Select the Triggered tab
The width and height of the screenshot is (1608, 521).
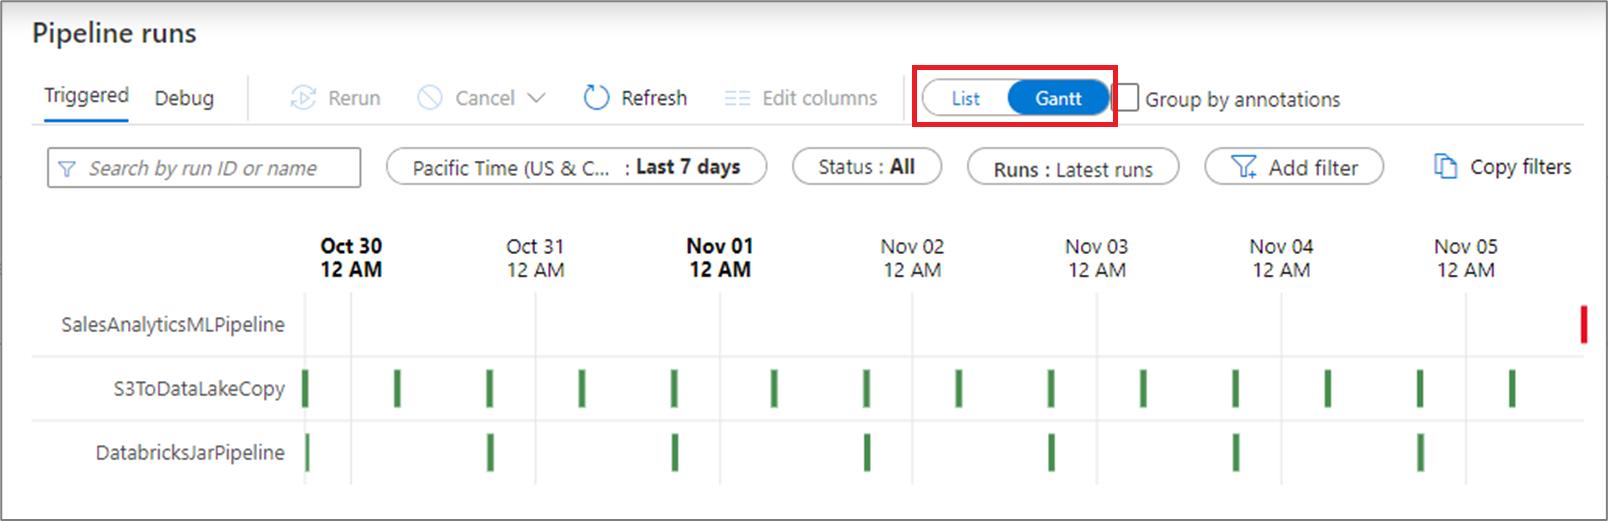pos(86,96)
